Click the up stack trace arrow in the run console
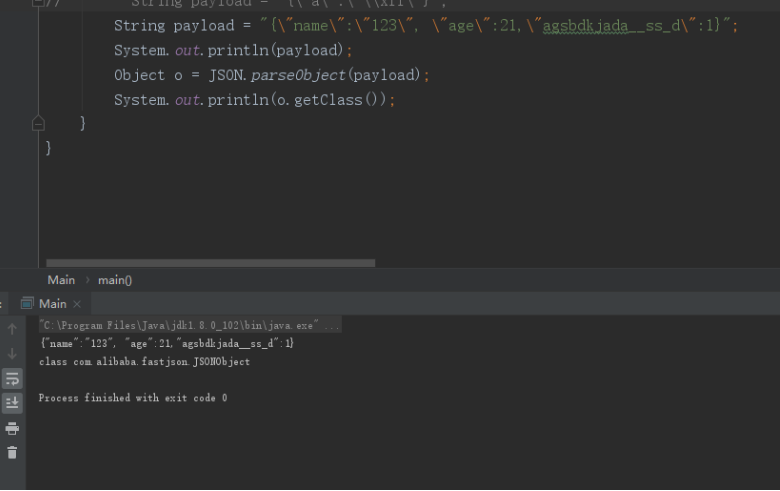The image size is (780, 491). 12,329
